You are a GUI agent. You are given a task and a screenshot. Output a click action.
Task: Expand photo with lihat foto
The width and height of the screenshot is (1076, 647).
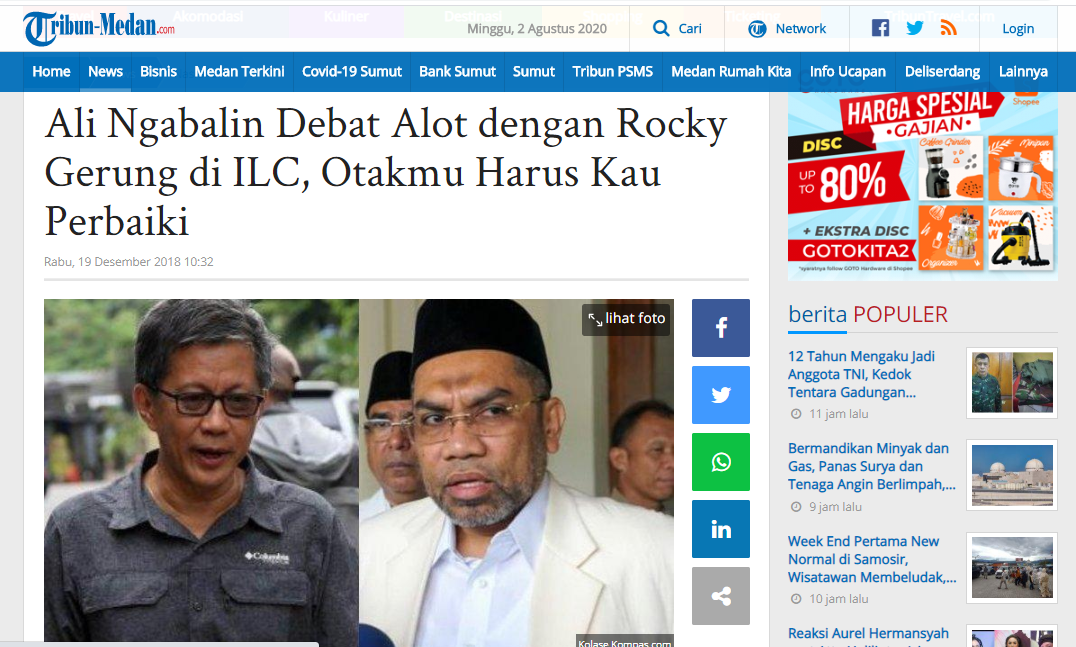[627, 318]
